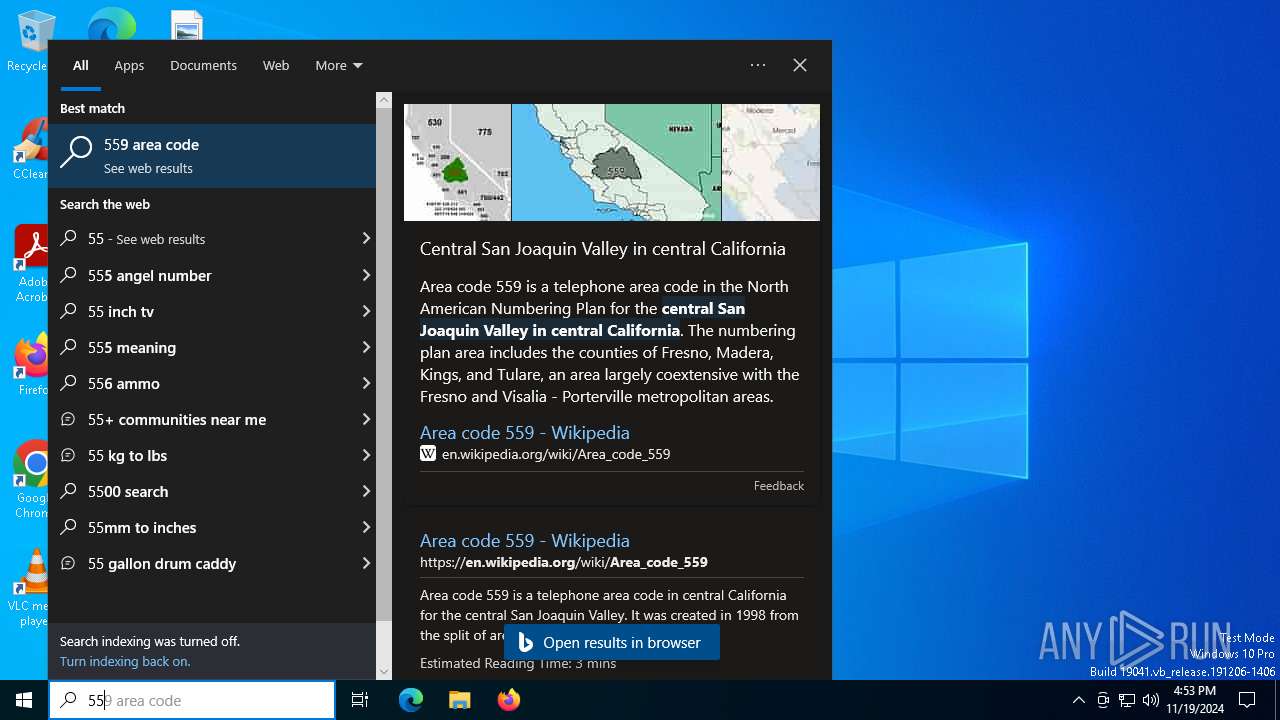The height and width of the screenshot is (720, 1280).
Task: Click the en.wikipedia.org/wiki/Area_code_559 URL
Action: (x=556, y=454)
